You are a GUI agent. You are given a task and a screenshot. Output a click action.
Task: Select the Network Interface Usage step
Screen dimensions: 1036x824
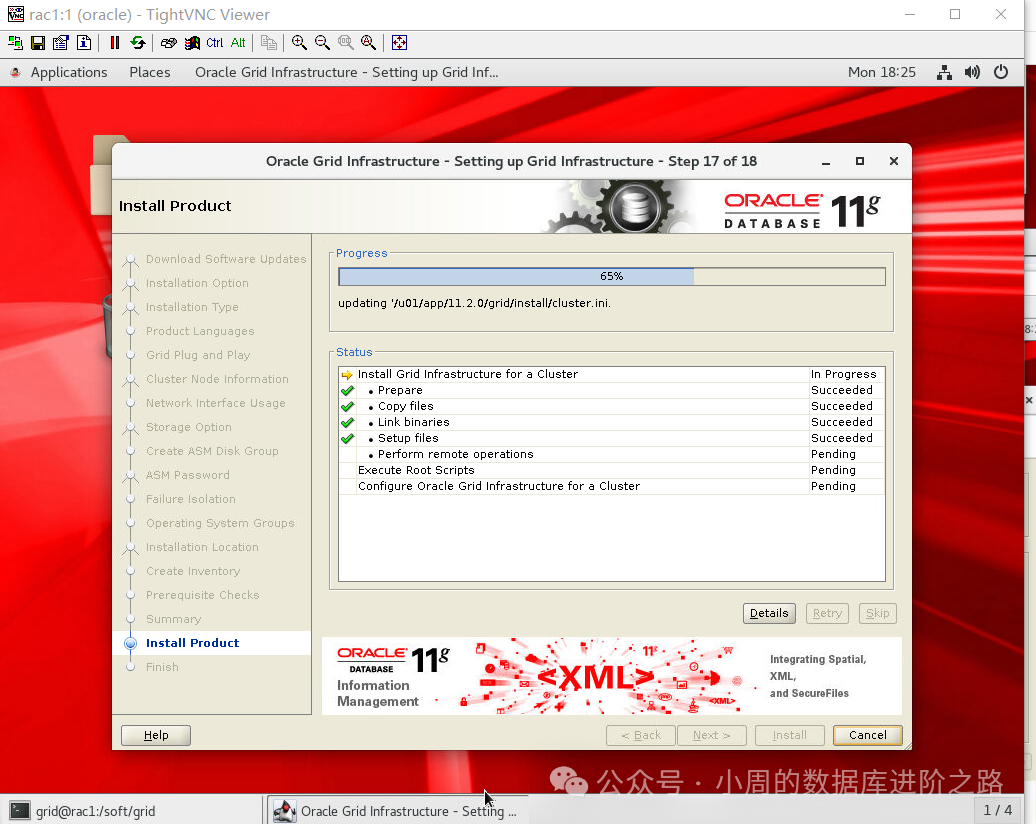tap(215, 403)
